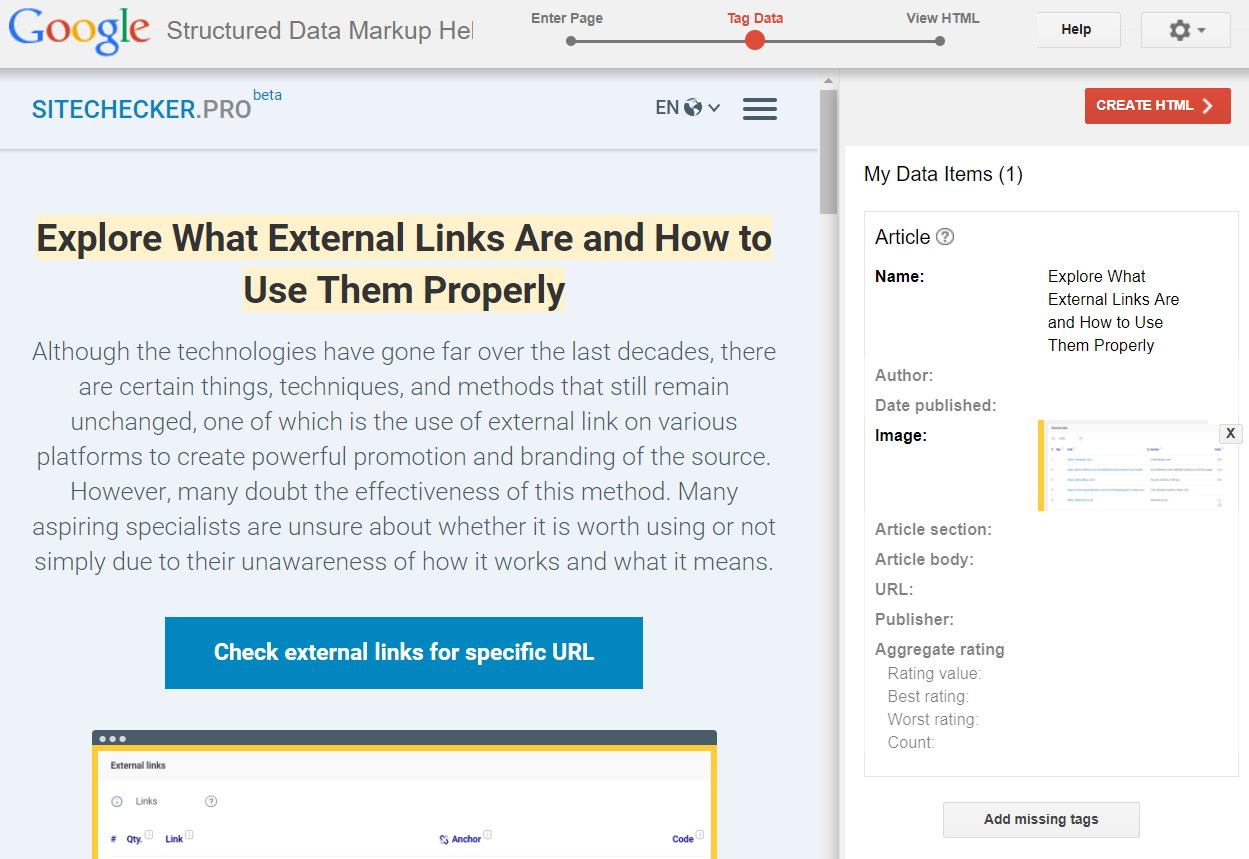Click the Links info question icon in the screenshot
Image resolution: width=1249 pixels, height=859 pixels.
pos(211,801)
